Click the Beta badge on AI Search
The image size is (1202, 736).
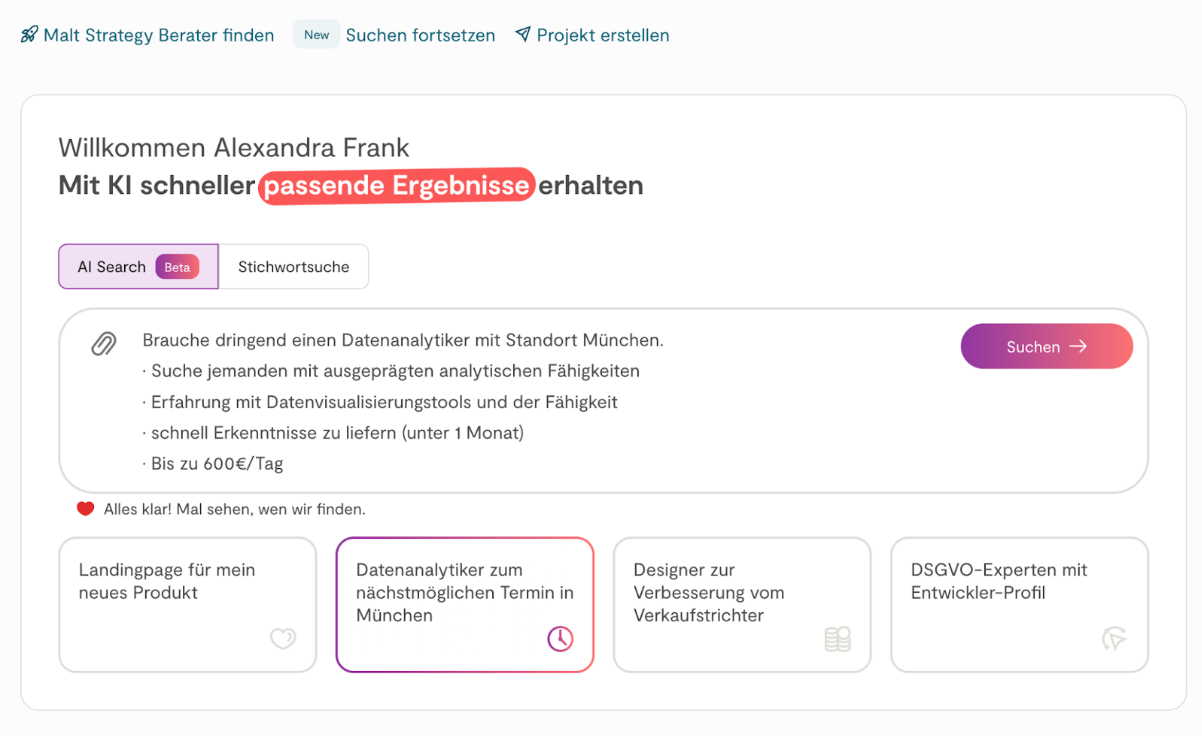point(177,267)
